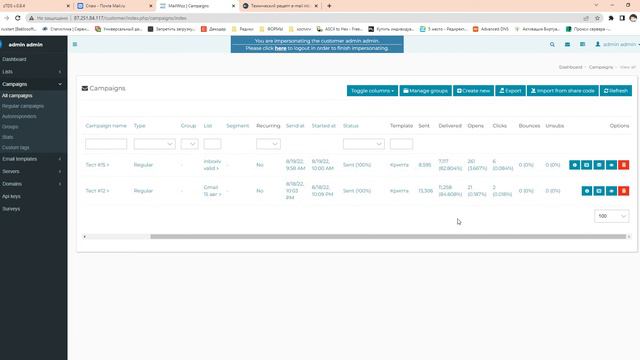Click the Campaign name filter input

[106, 144]
